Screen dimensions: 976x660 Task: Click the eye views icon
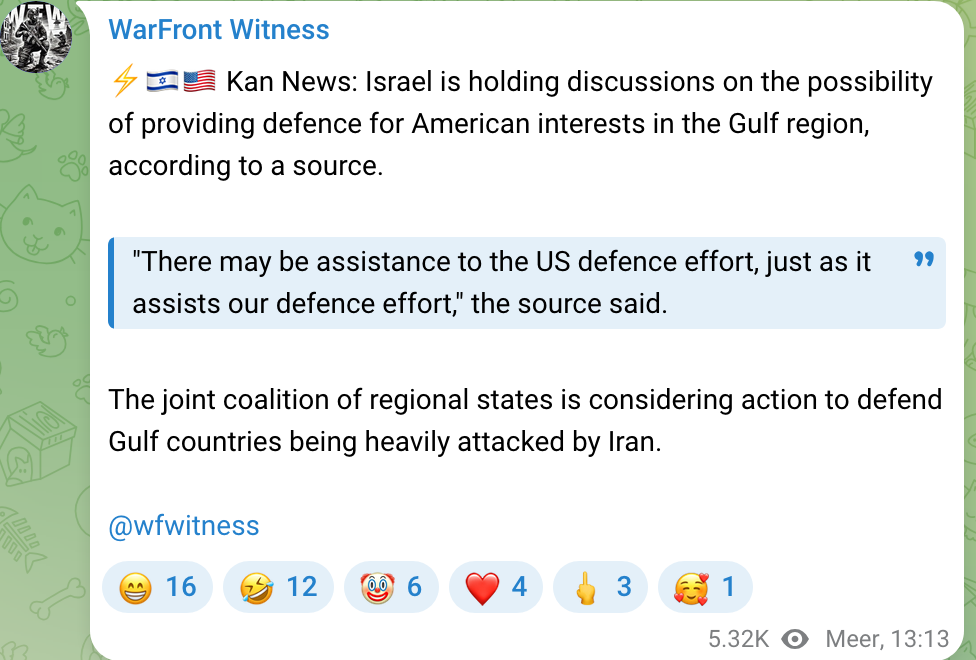coord(796,639)
